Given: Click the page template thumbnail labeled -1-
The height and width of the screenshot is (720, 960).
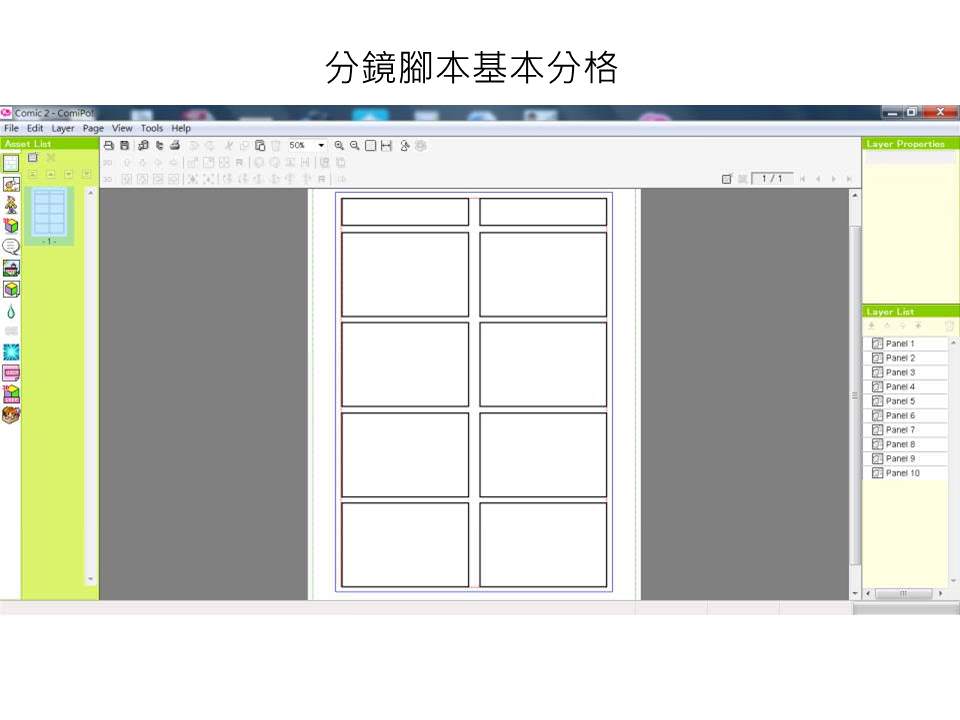Looking at the screenshot, I should pyautogui.click(x=49, y=212).
